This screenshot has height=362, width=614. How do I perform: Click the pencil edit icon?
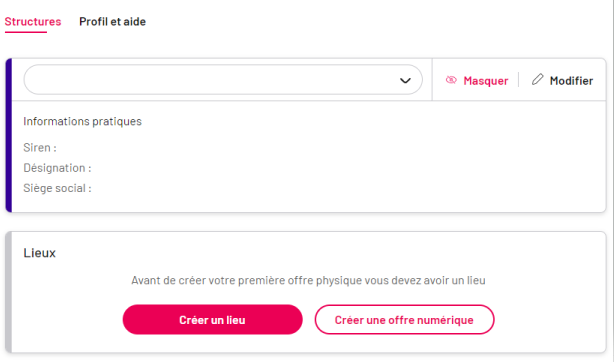coord(538,80)
